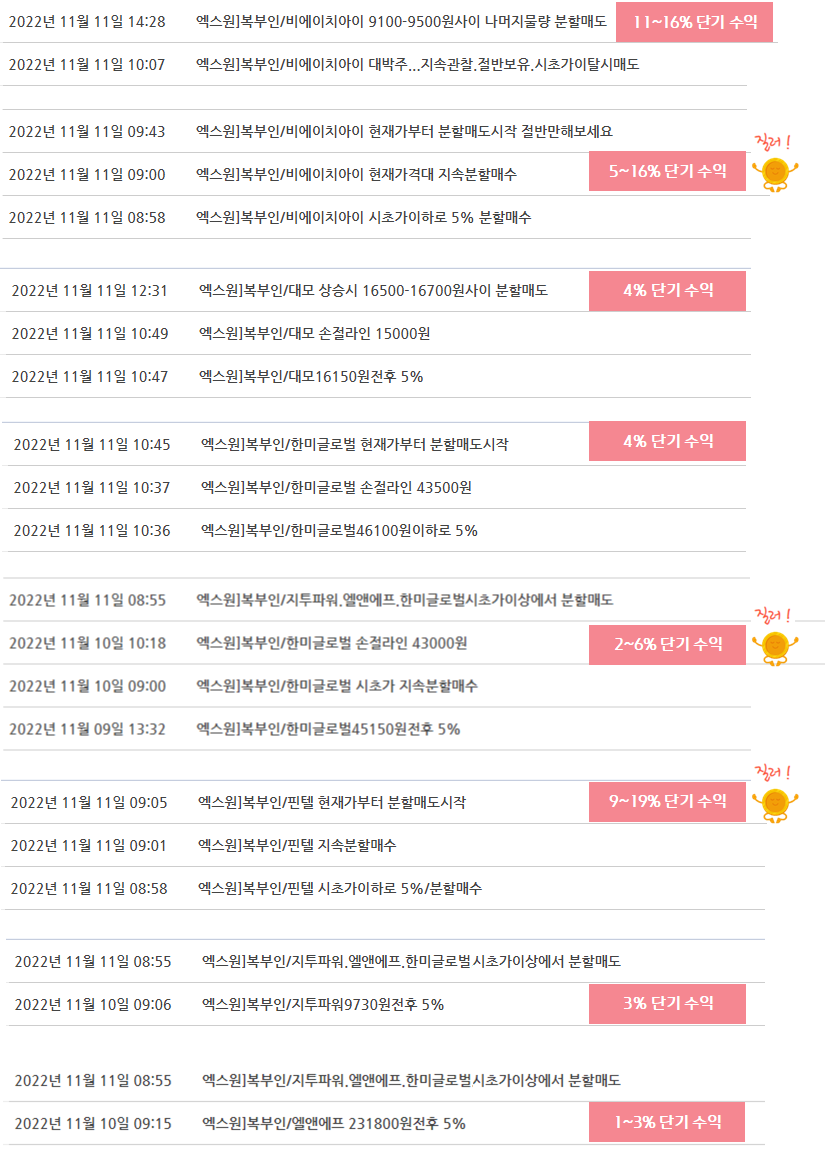Click the mascot icon beside 2~6% 단기 수익

[774, 647]
